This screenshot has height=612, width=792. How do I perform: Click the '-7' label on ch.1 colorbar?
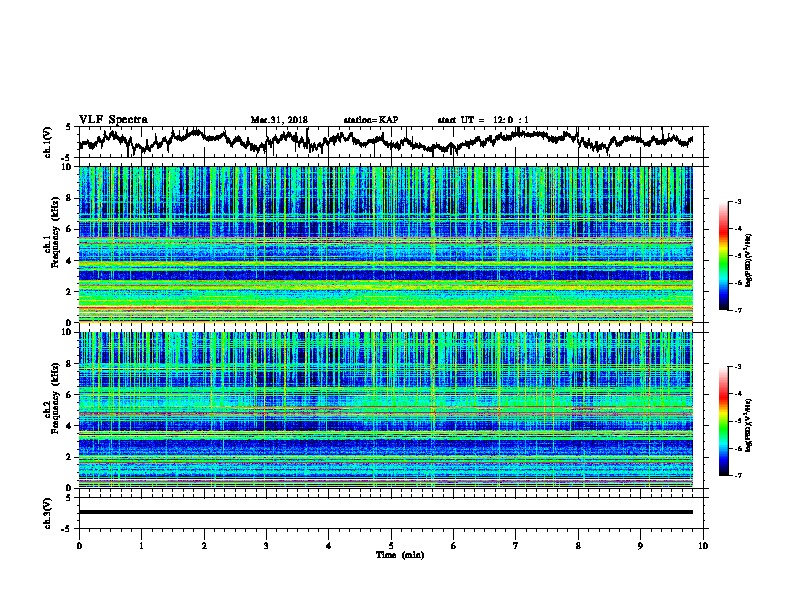tap(737, 310)
